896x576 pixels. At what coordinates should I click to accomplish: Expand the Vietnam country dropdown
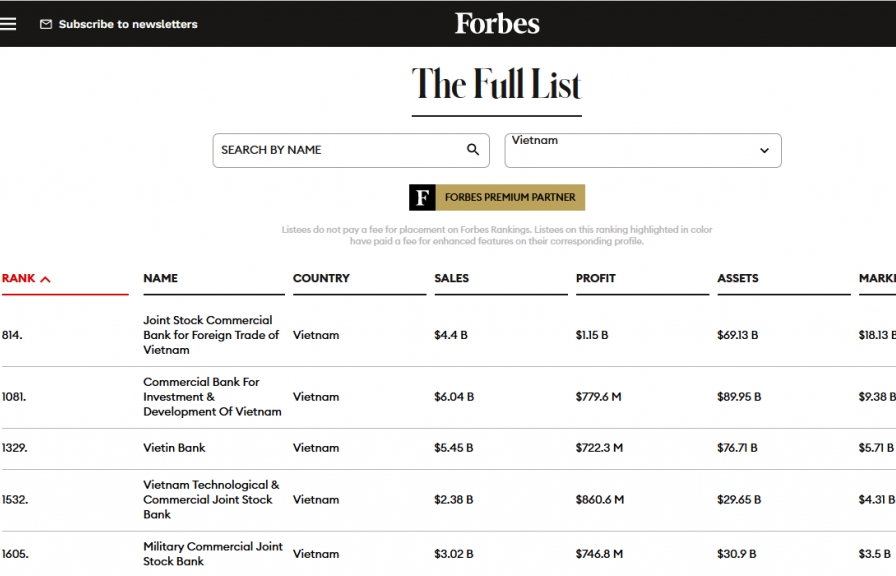pyautogui.click(x=642, y=150)
